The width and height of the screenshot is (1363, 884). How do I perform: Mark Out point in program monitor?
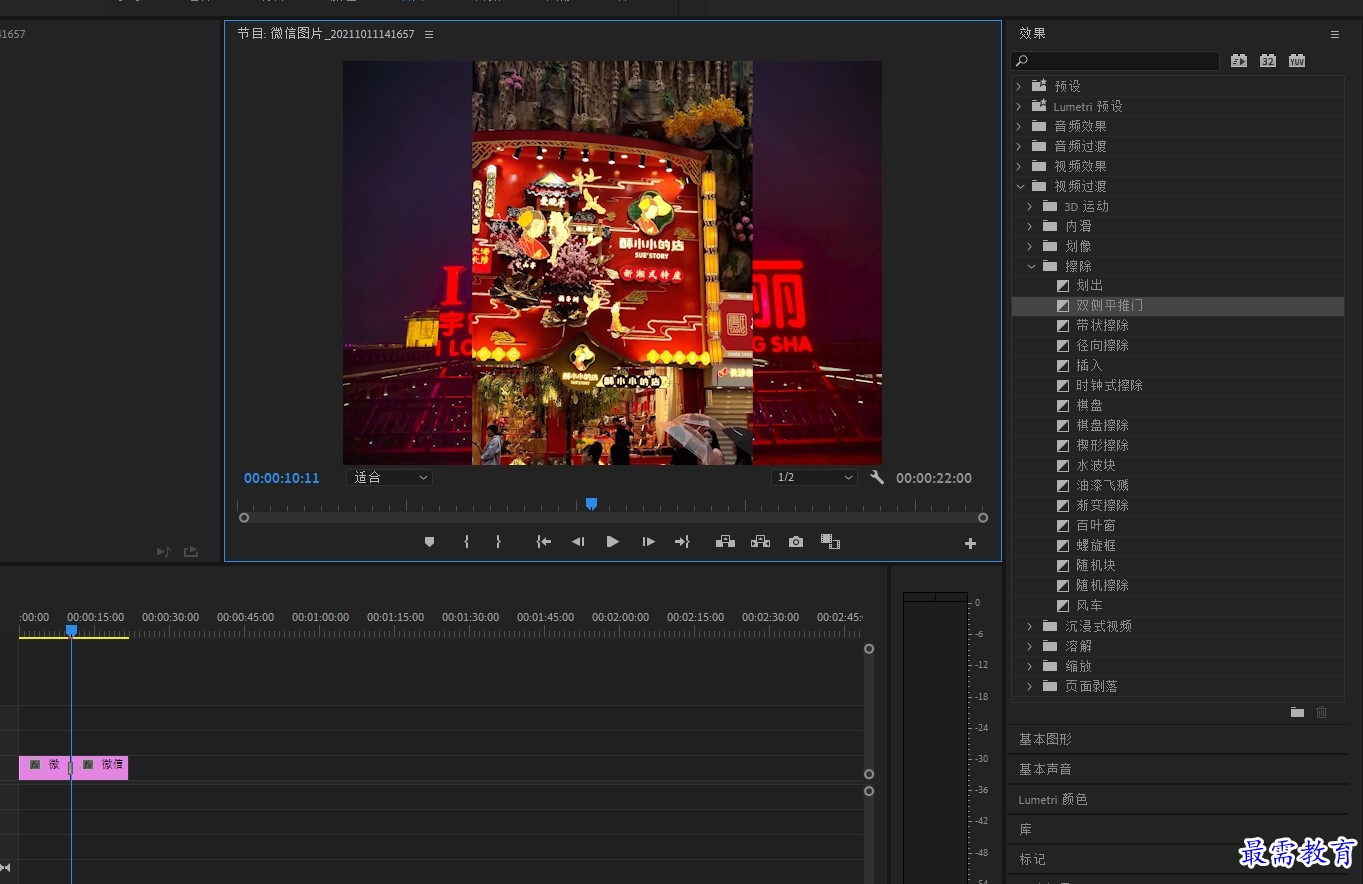point(498,542)
